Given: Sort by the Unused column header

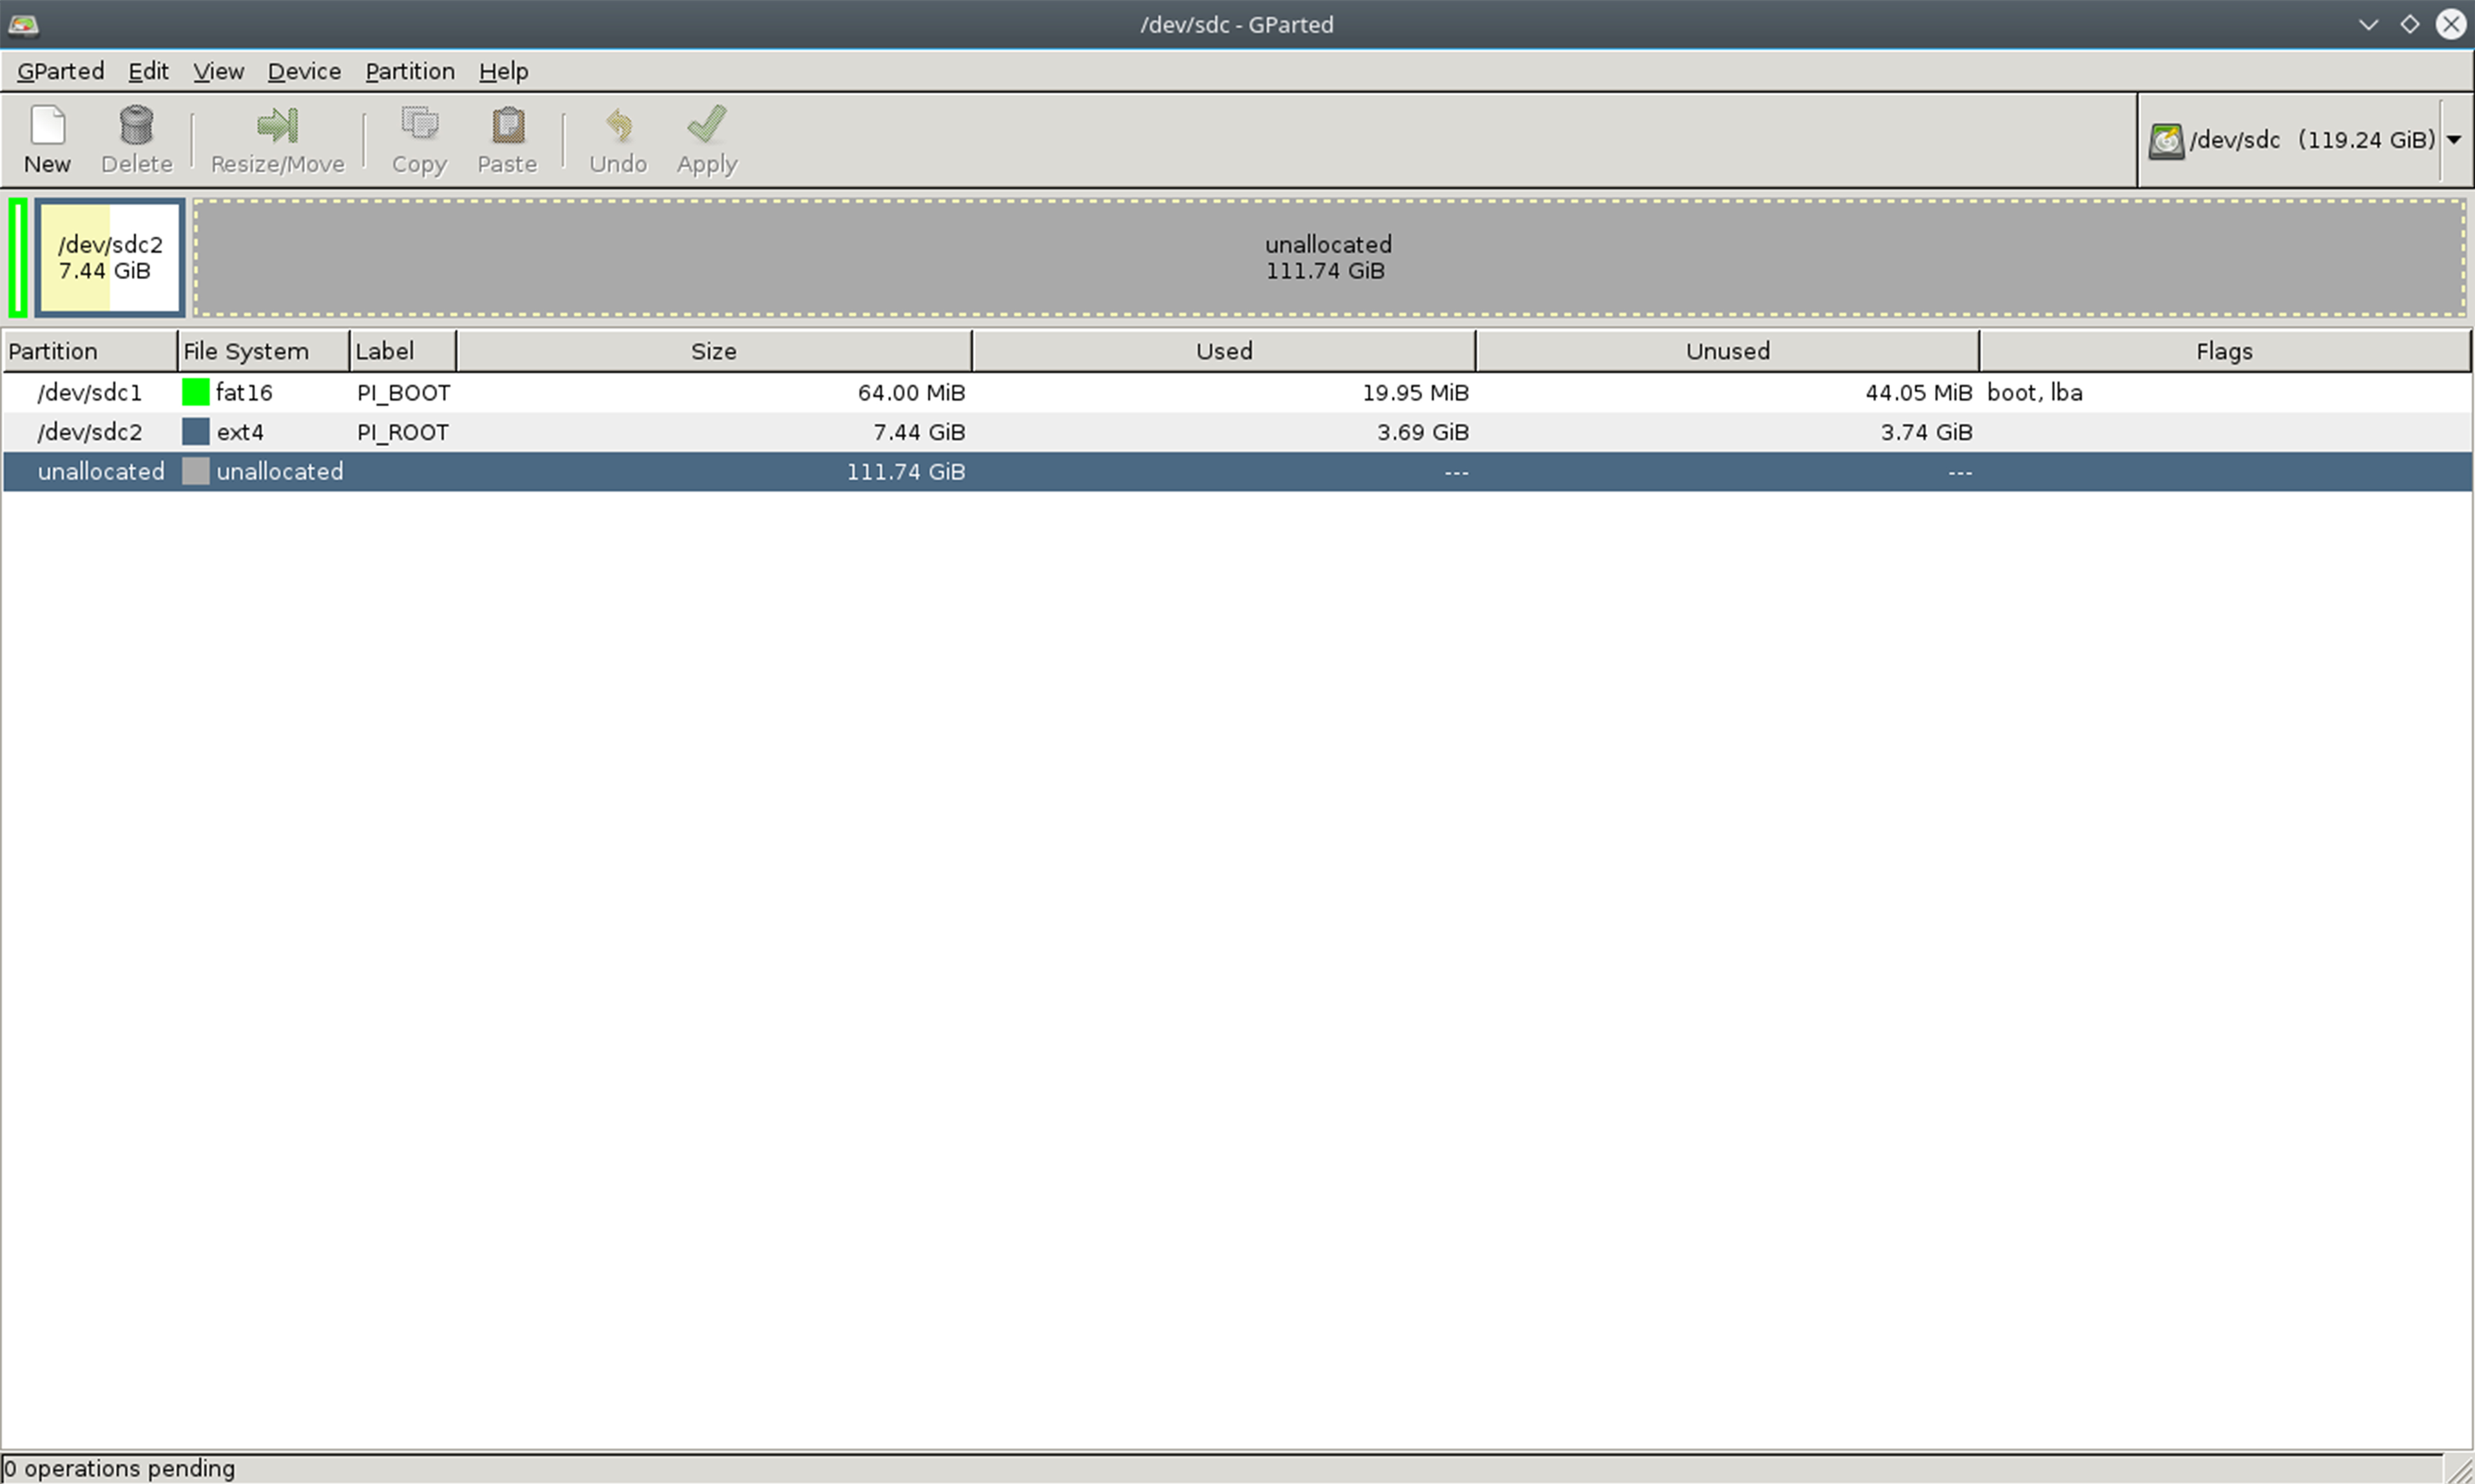Looking at the screenshot, I should click(1728, 351).
